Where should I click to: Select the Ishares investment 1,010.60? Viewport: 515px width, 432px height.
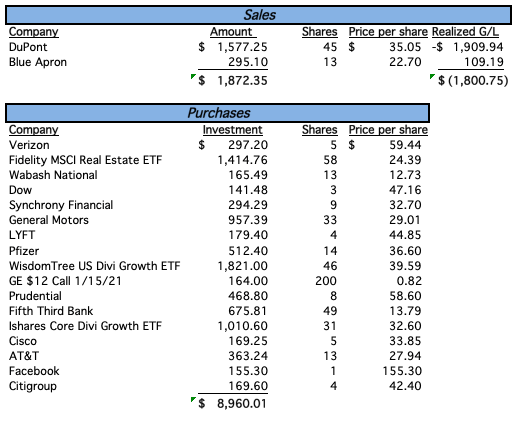[242, 326]
